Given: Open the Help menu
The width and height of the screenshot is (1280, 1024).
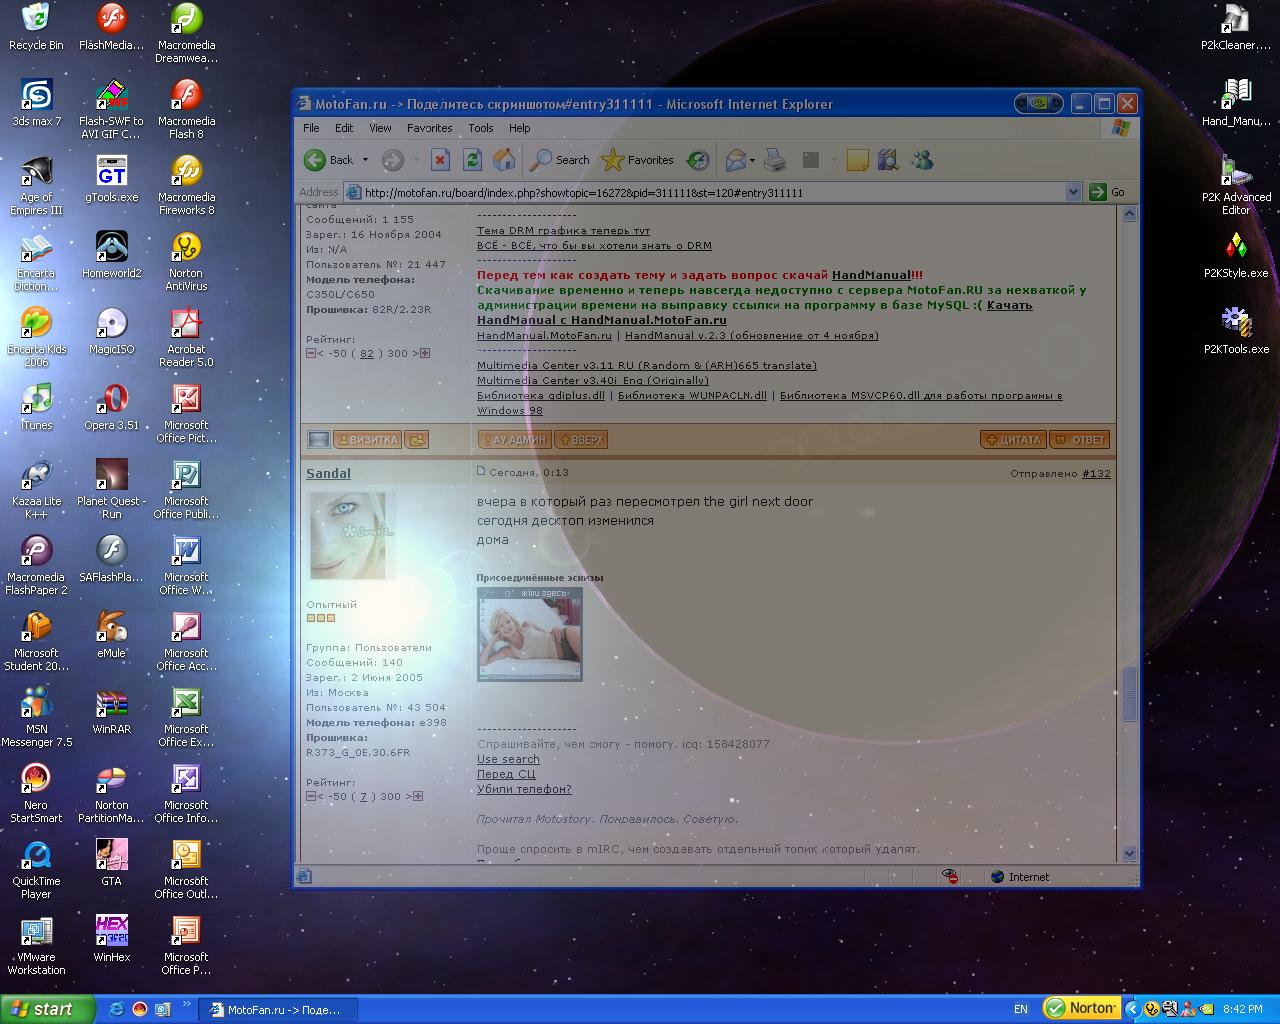Looking at the screenshot, I should click(519, 128).
